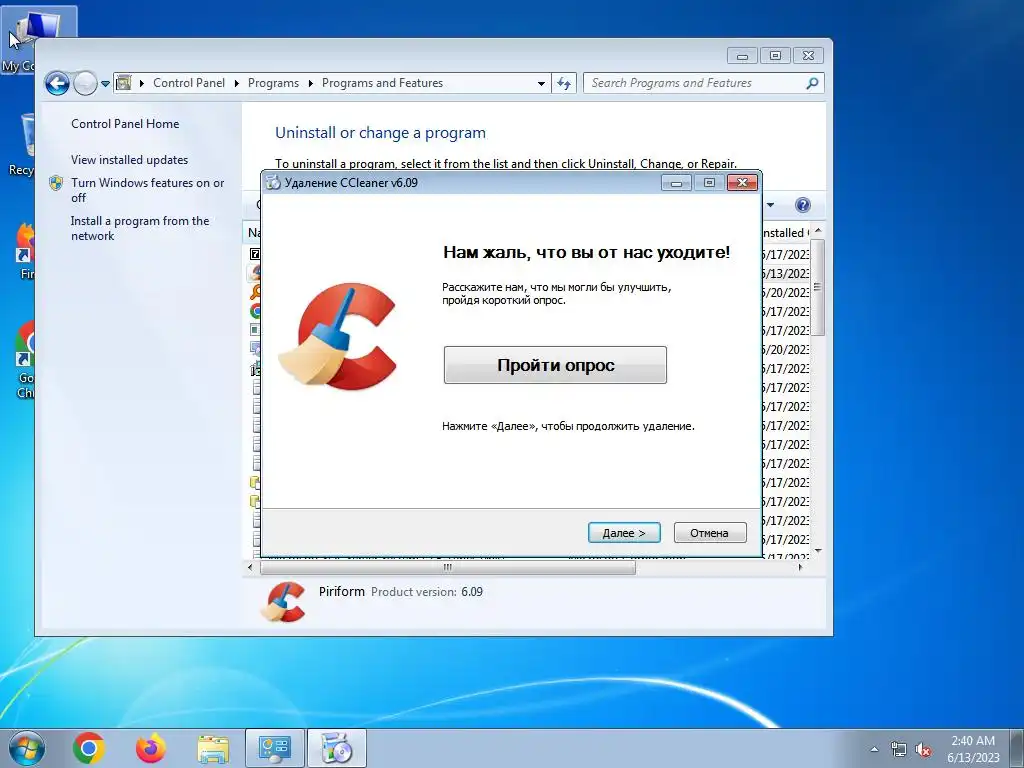The height and width of the screenshot is (768, 1024).
Task: Click the search magnifier icon
Action: (812, 83)
